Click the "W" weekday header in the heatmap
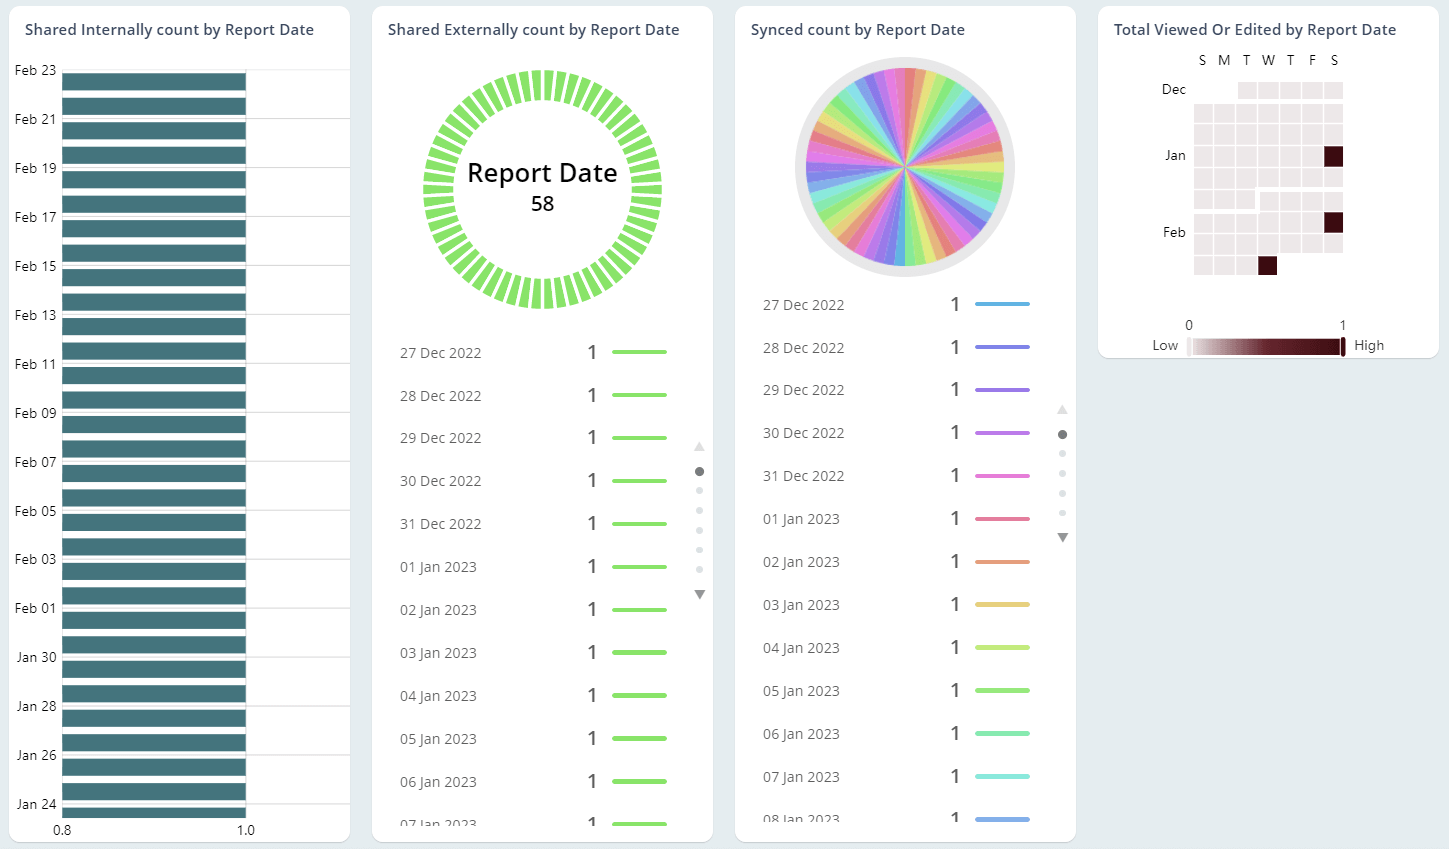This screenshot has width=1449, height=849. [x=1268, y=60]
